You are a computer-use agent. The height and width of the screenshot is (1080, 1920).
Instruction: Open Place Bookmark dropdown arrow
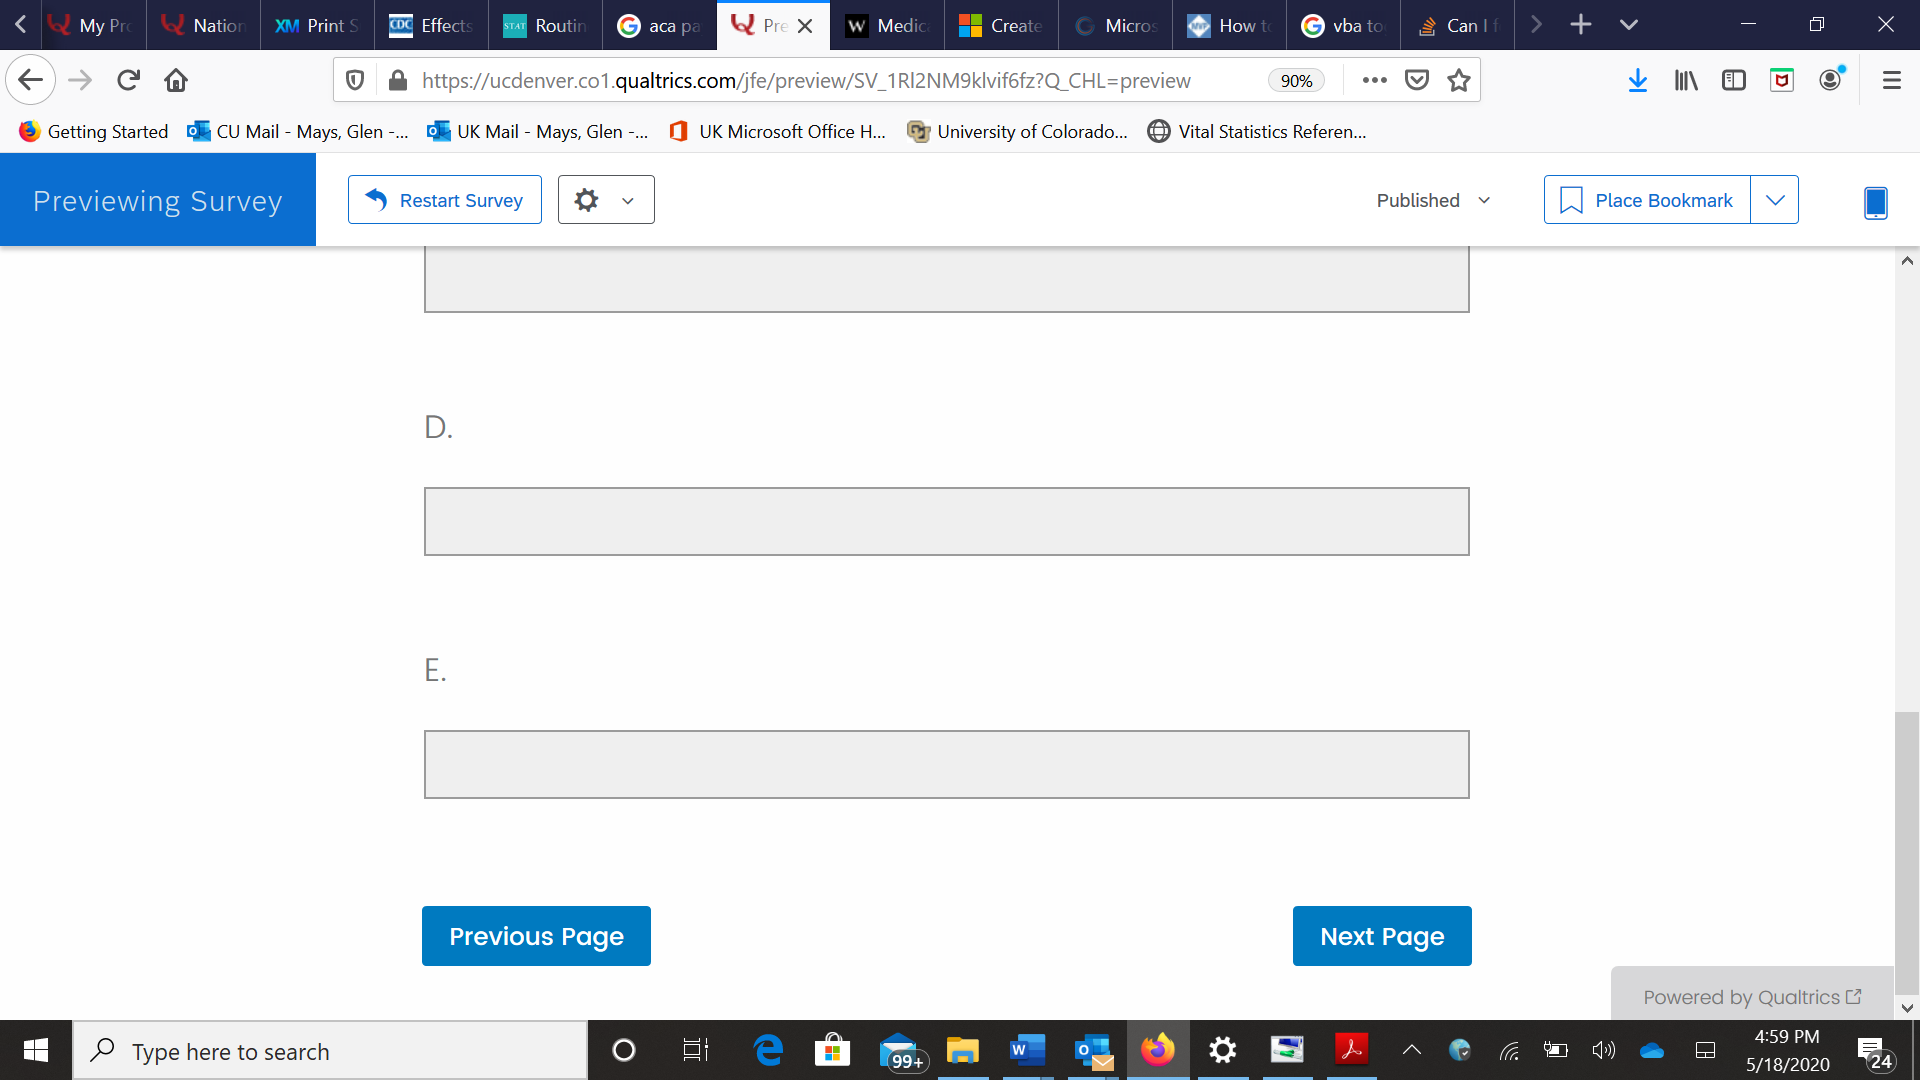[1775, 200]
